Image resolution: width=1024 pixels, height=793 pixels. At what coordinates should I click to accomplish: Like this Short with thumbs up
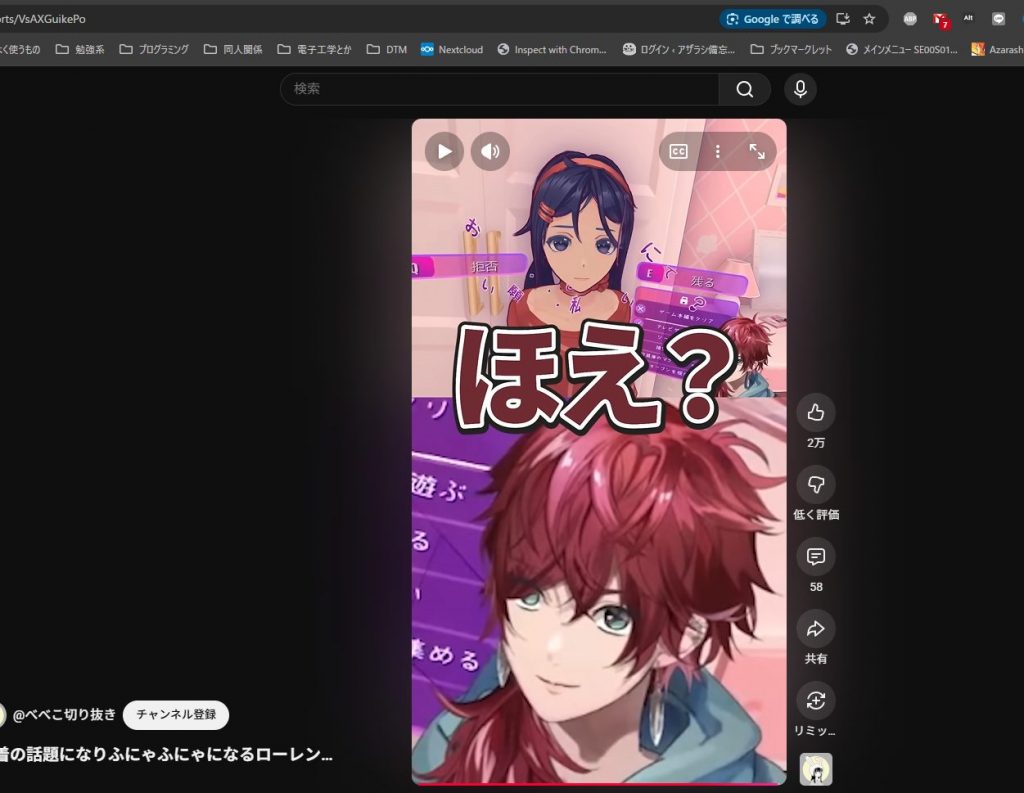click(815, 412)
